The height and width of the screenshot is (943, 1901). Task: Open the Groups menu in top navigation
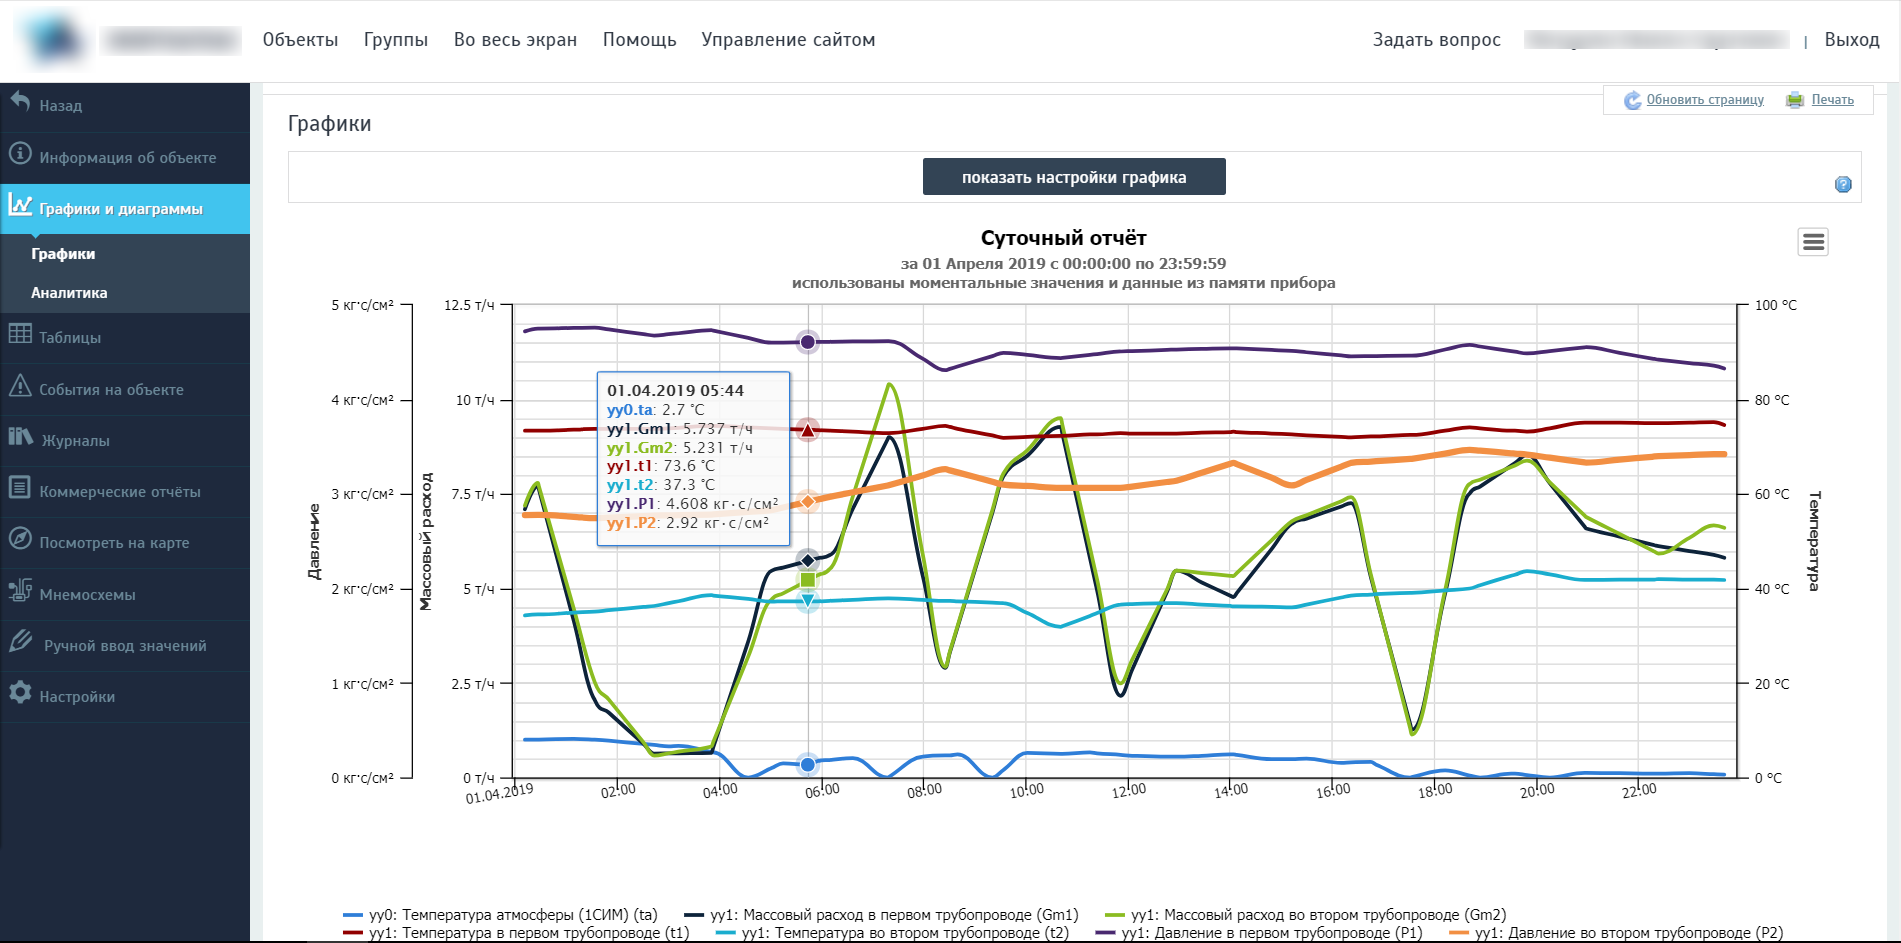click(395, 40)
